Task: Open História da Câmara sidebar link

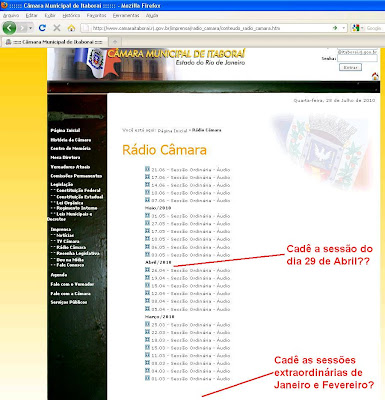Action: tap(71, 140)
